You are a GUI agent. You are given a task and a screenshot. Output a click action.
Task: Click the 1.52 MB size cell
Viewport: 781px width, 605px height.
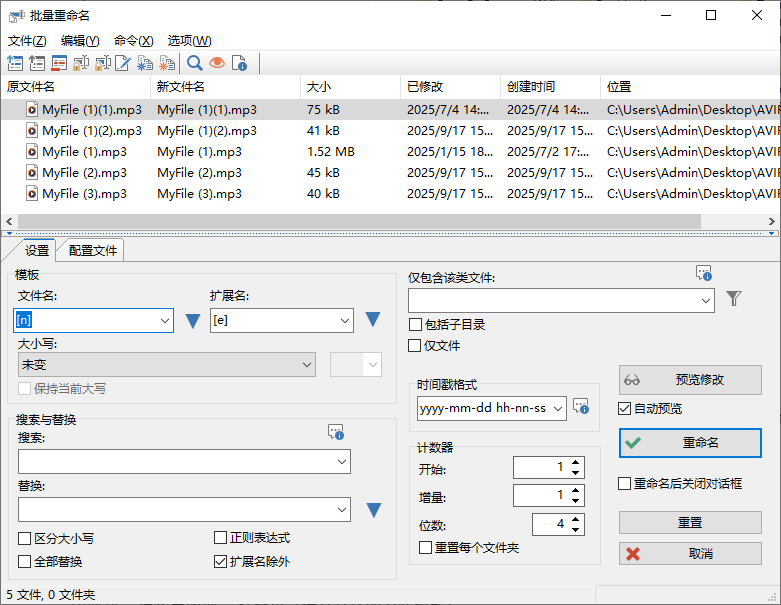pos(331,152)
